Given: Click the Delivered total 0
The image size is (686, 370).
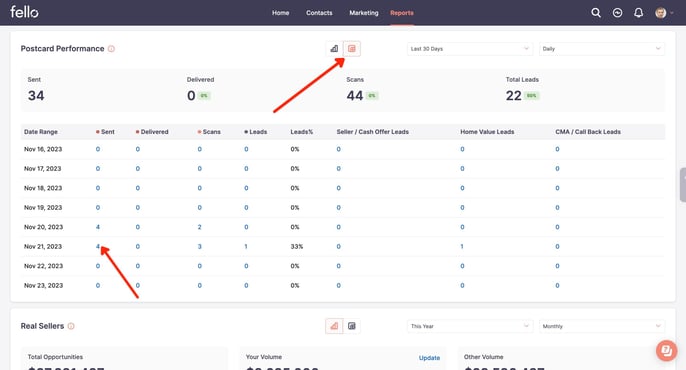Looking at the screenshot, I should coord(191,95).
